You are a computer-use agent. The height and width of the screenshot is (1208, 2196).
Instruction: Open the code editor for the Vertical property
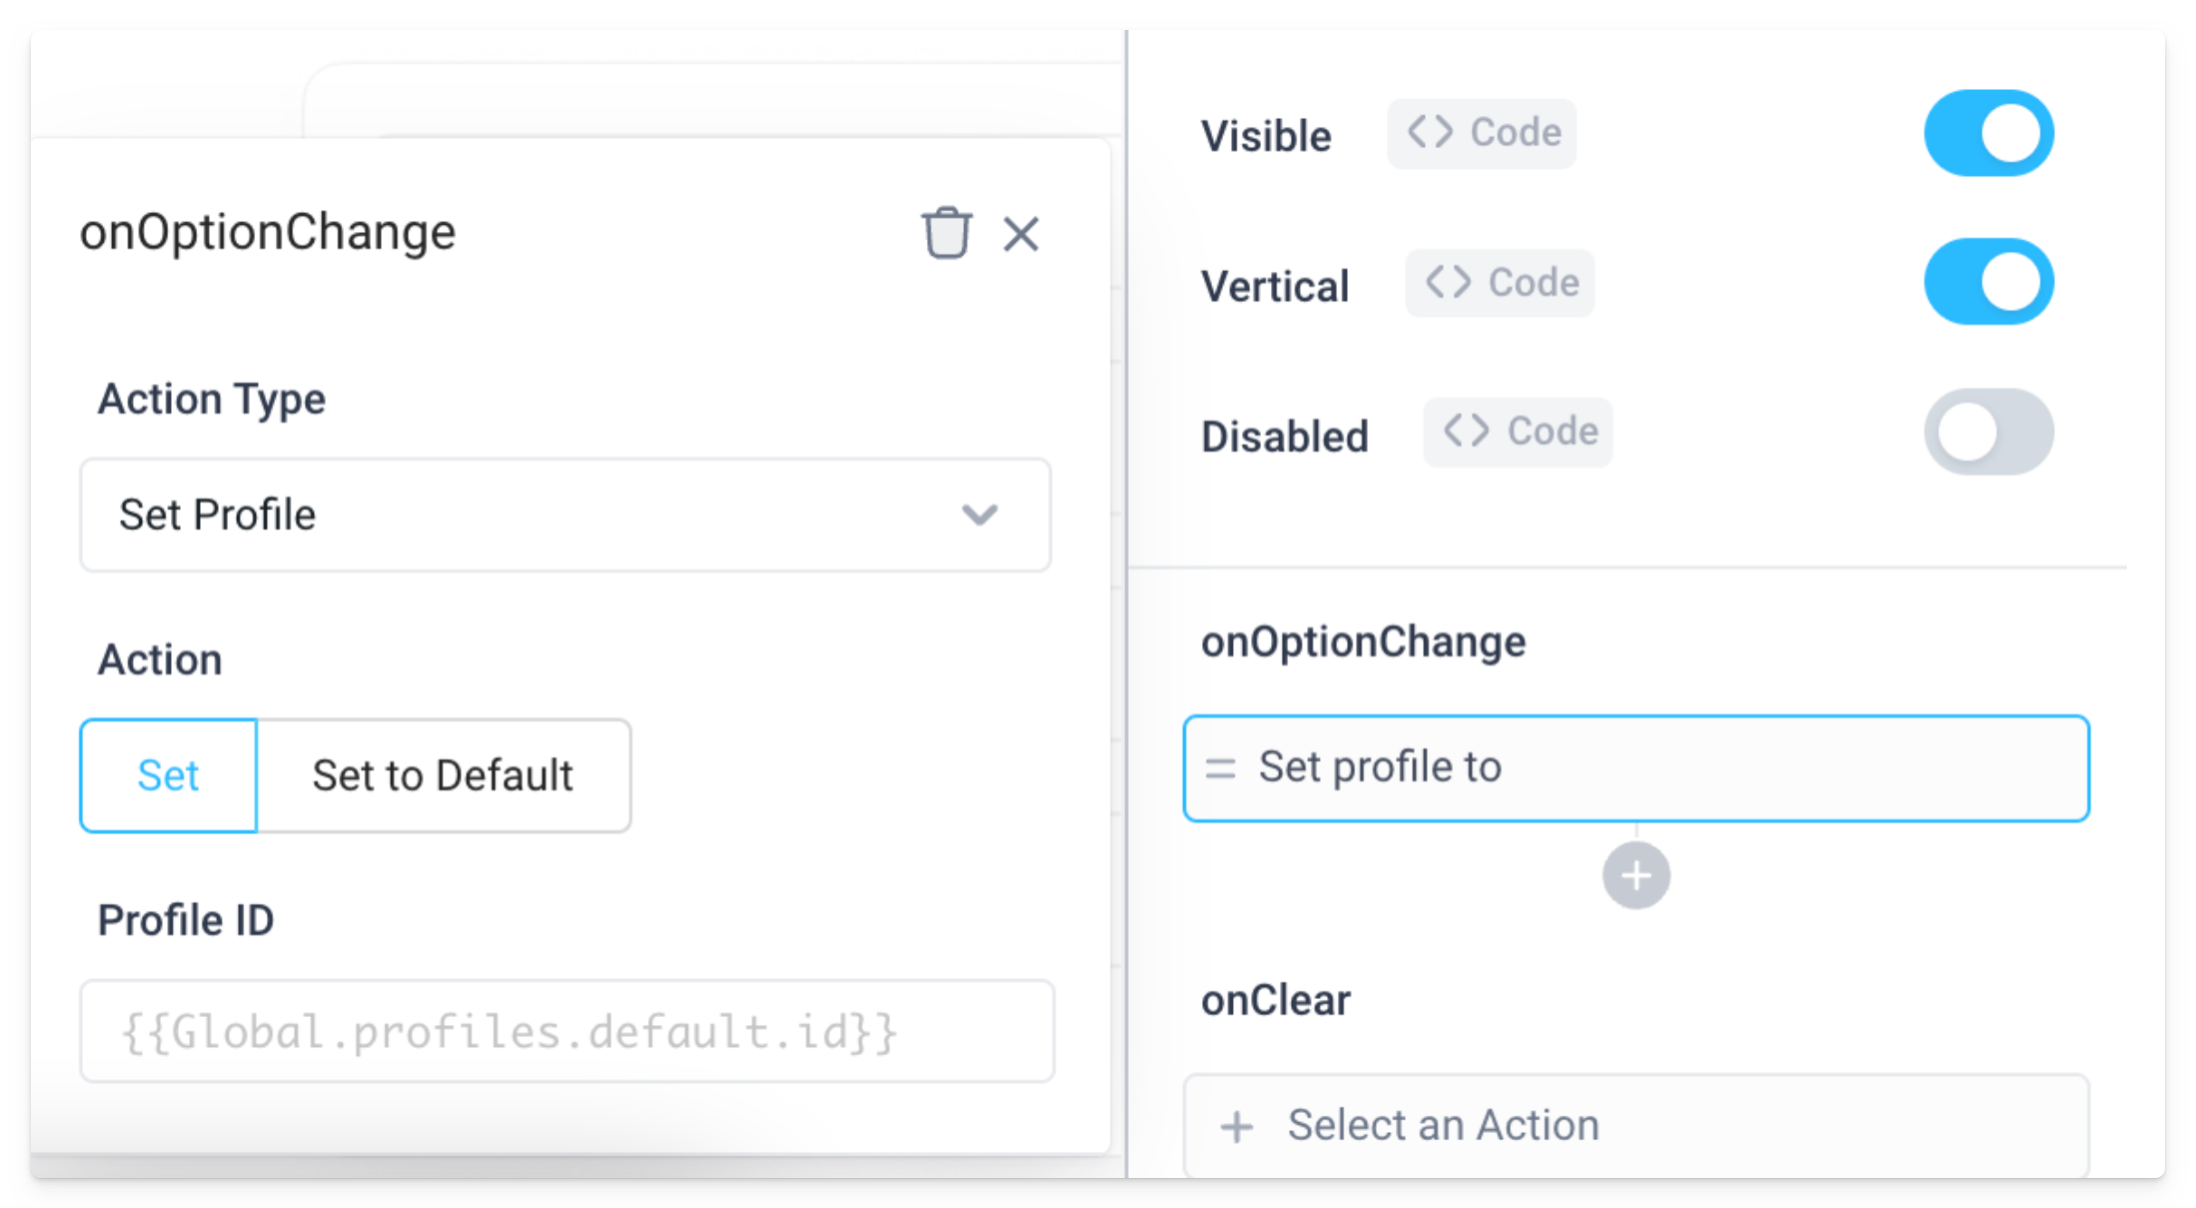tap(1499, 282)
